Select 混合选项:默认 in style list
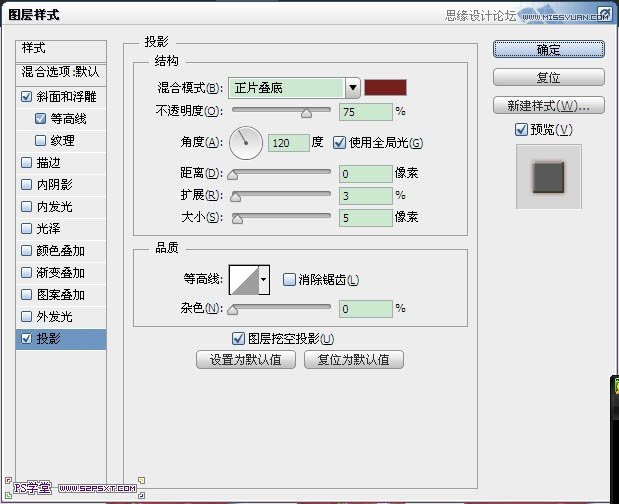The image size is (619, 504). coord(61,74)
